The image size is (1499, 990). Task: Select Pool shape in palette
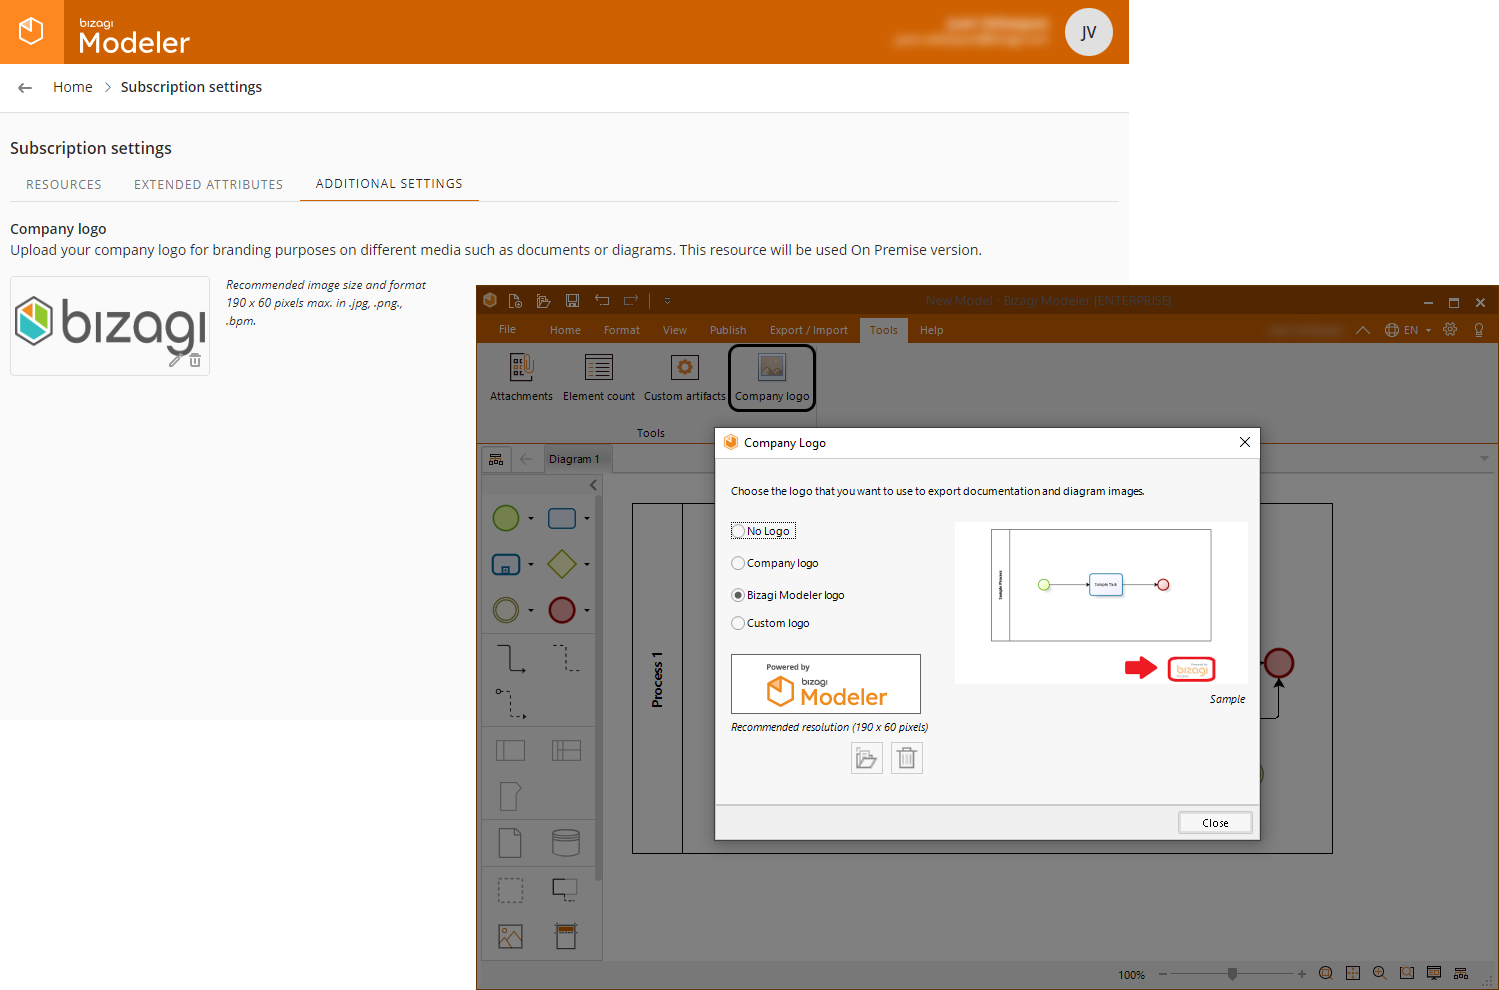511,750
